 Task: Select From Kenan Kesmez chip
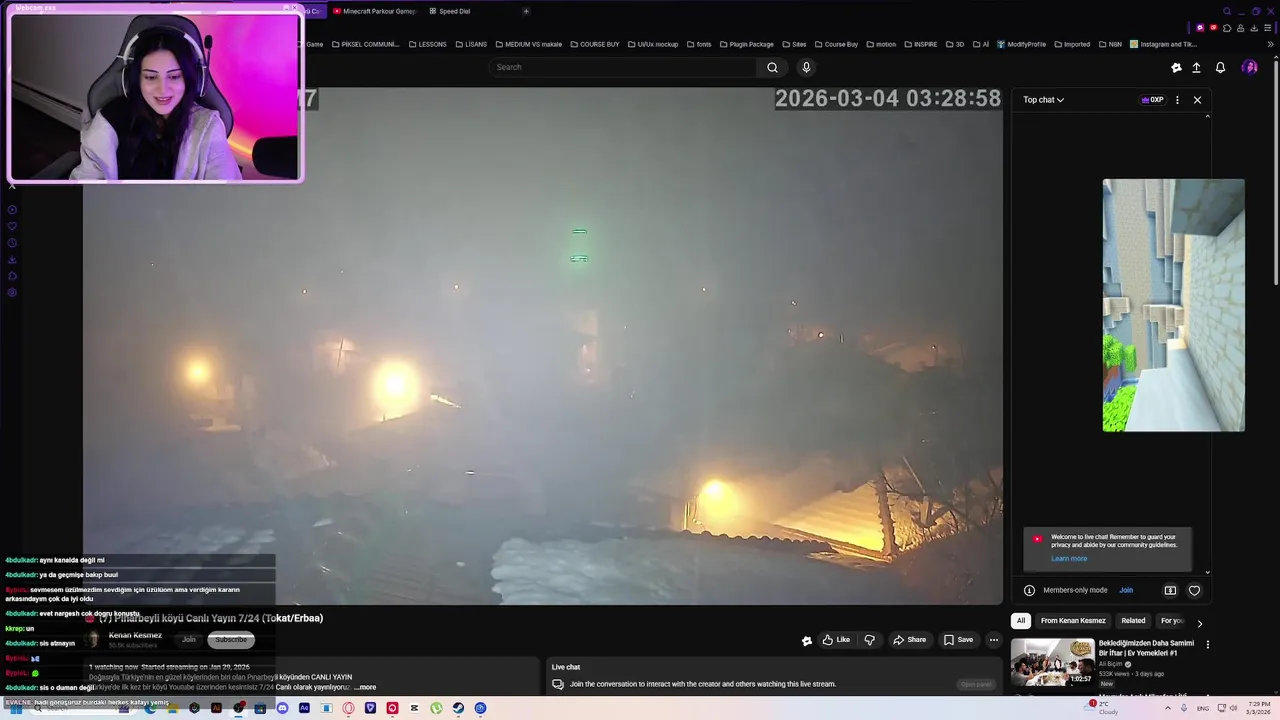(x=1073, y=620)
